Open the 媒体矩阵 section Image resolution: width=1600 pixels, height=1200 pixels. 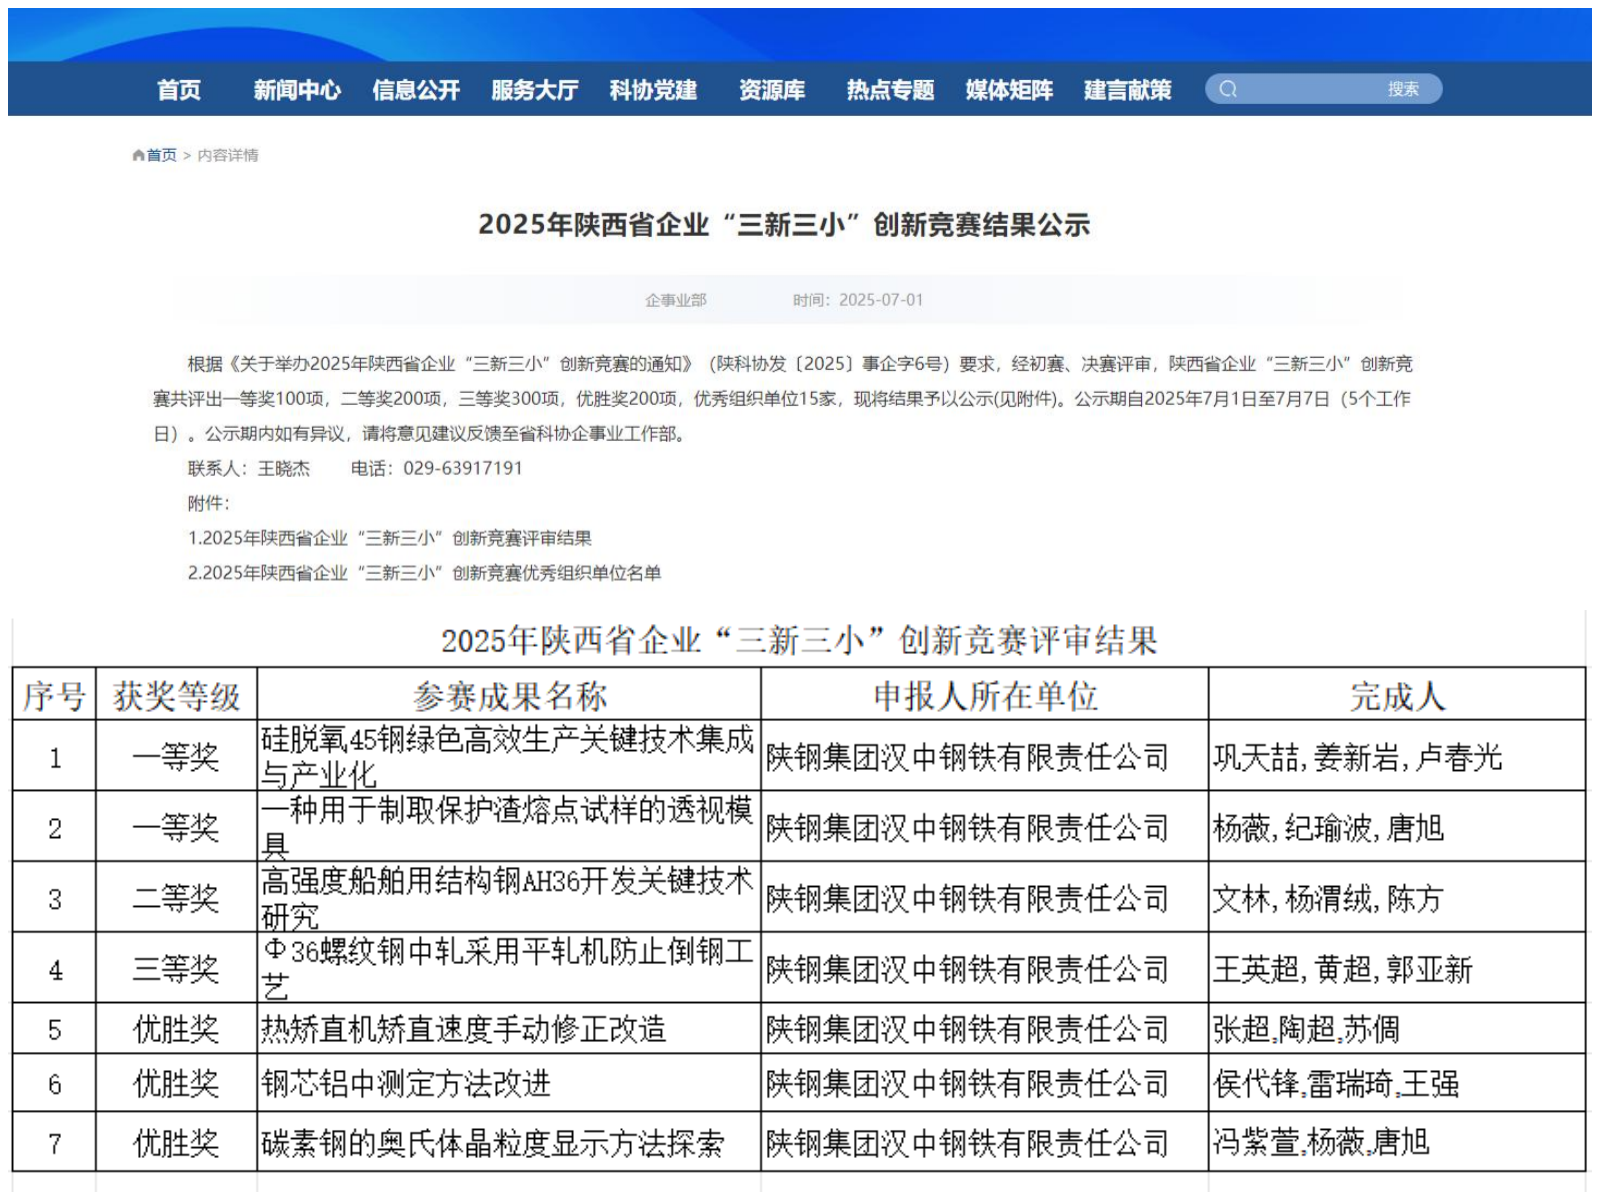[1009, 89]
